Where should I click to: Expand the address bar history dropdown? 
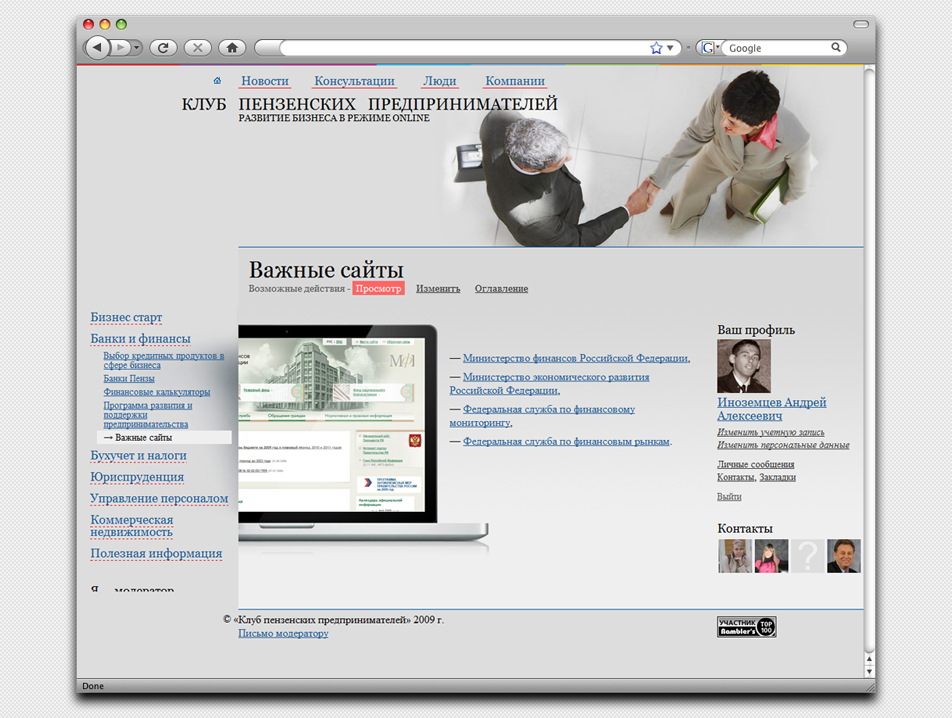pyautogui.click(x=672, y=48)
